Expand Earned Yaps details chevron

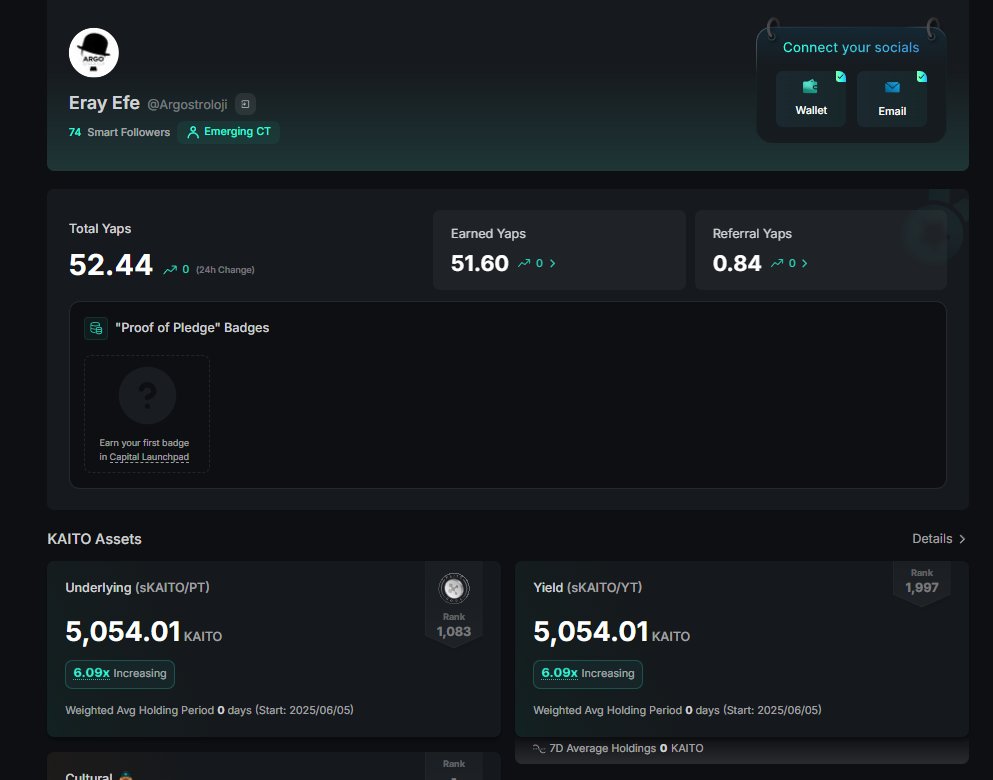click(552, 263)
